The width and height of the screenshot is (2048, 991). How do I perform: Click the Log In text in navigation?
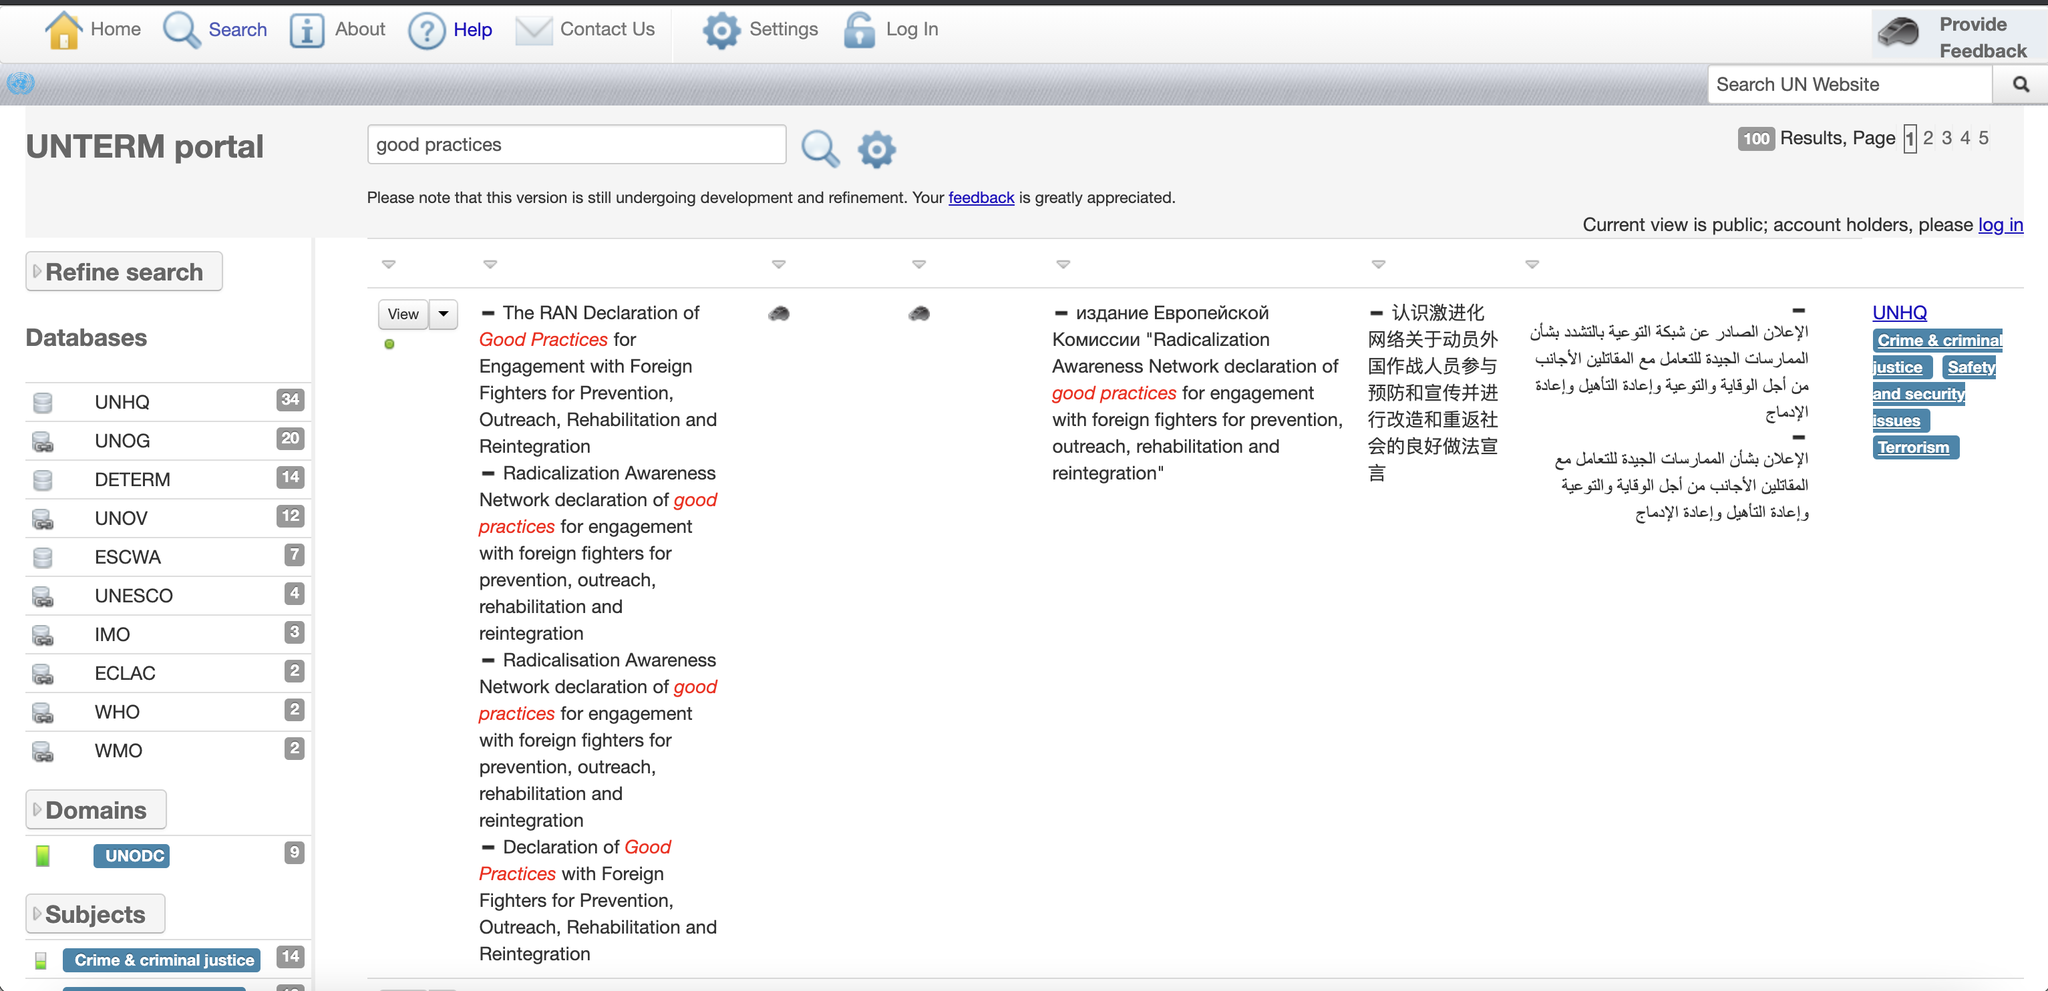coord(912,29)
